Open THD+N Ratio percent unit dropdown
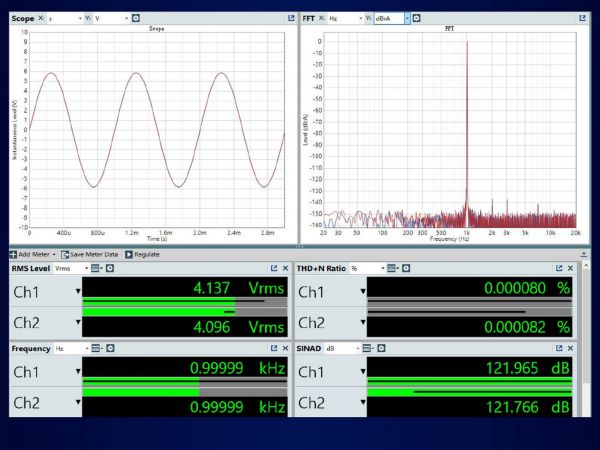The image size is (600, 450). 365,268
